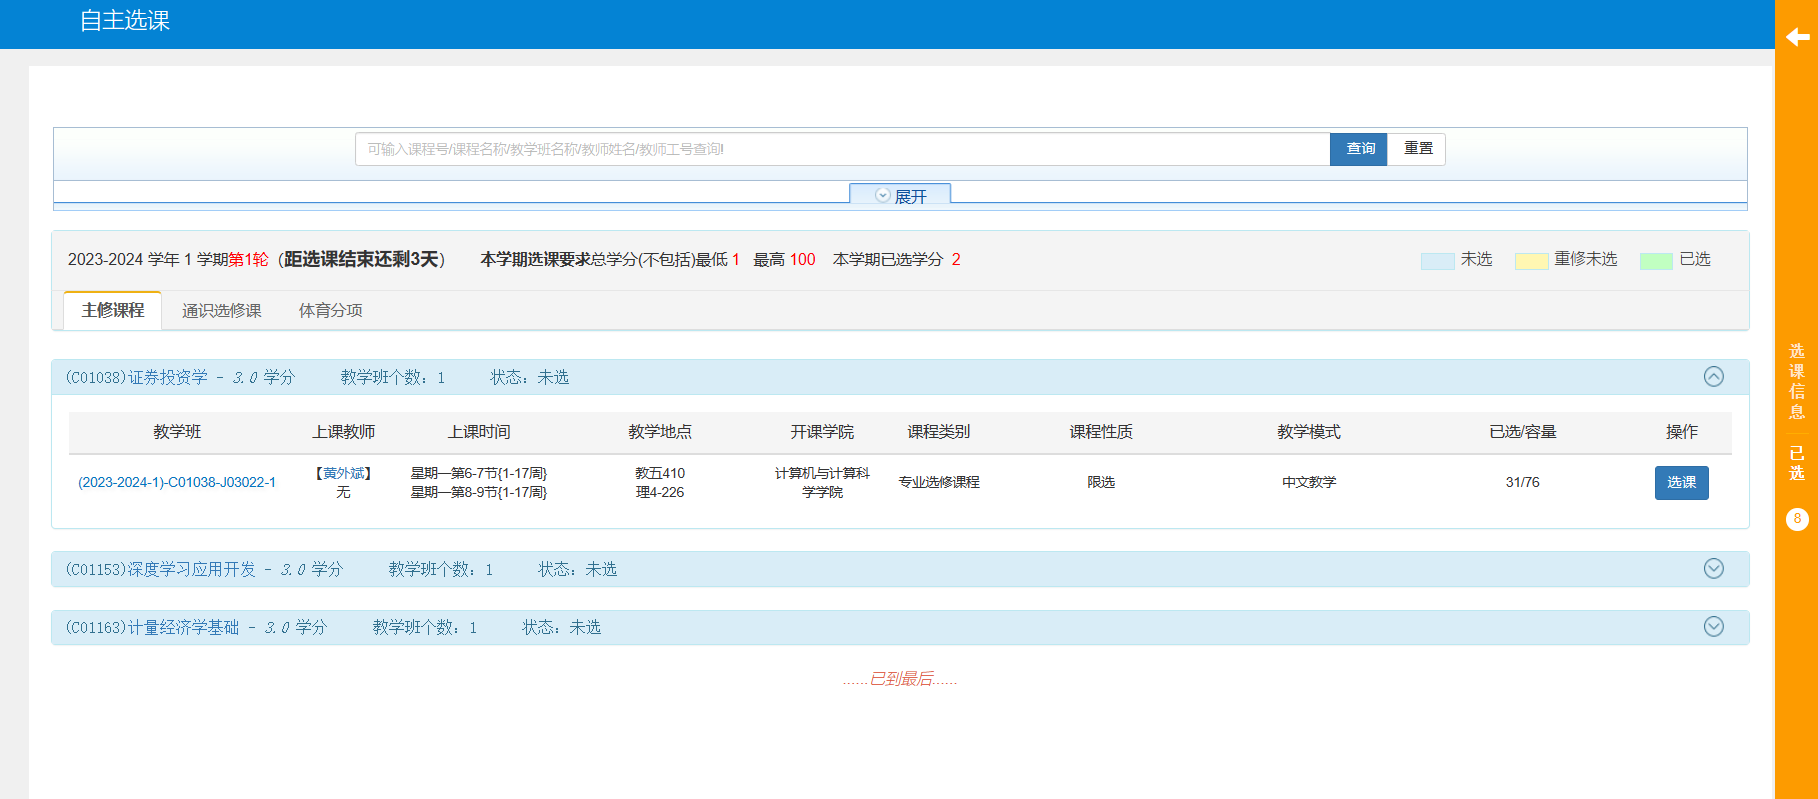
Task: Click the 未选 light blue legend swatch
Action: [x=1437, y=261]
